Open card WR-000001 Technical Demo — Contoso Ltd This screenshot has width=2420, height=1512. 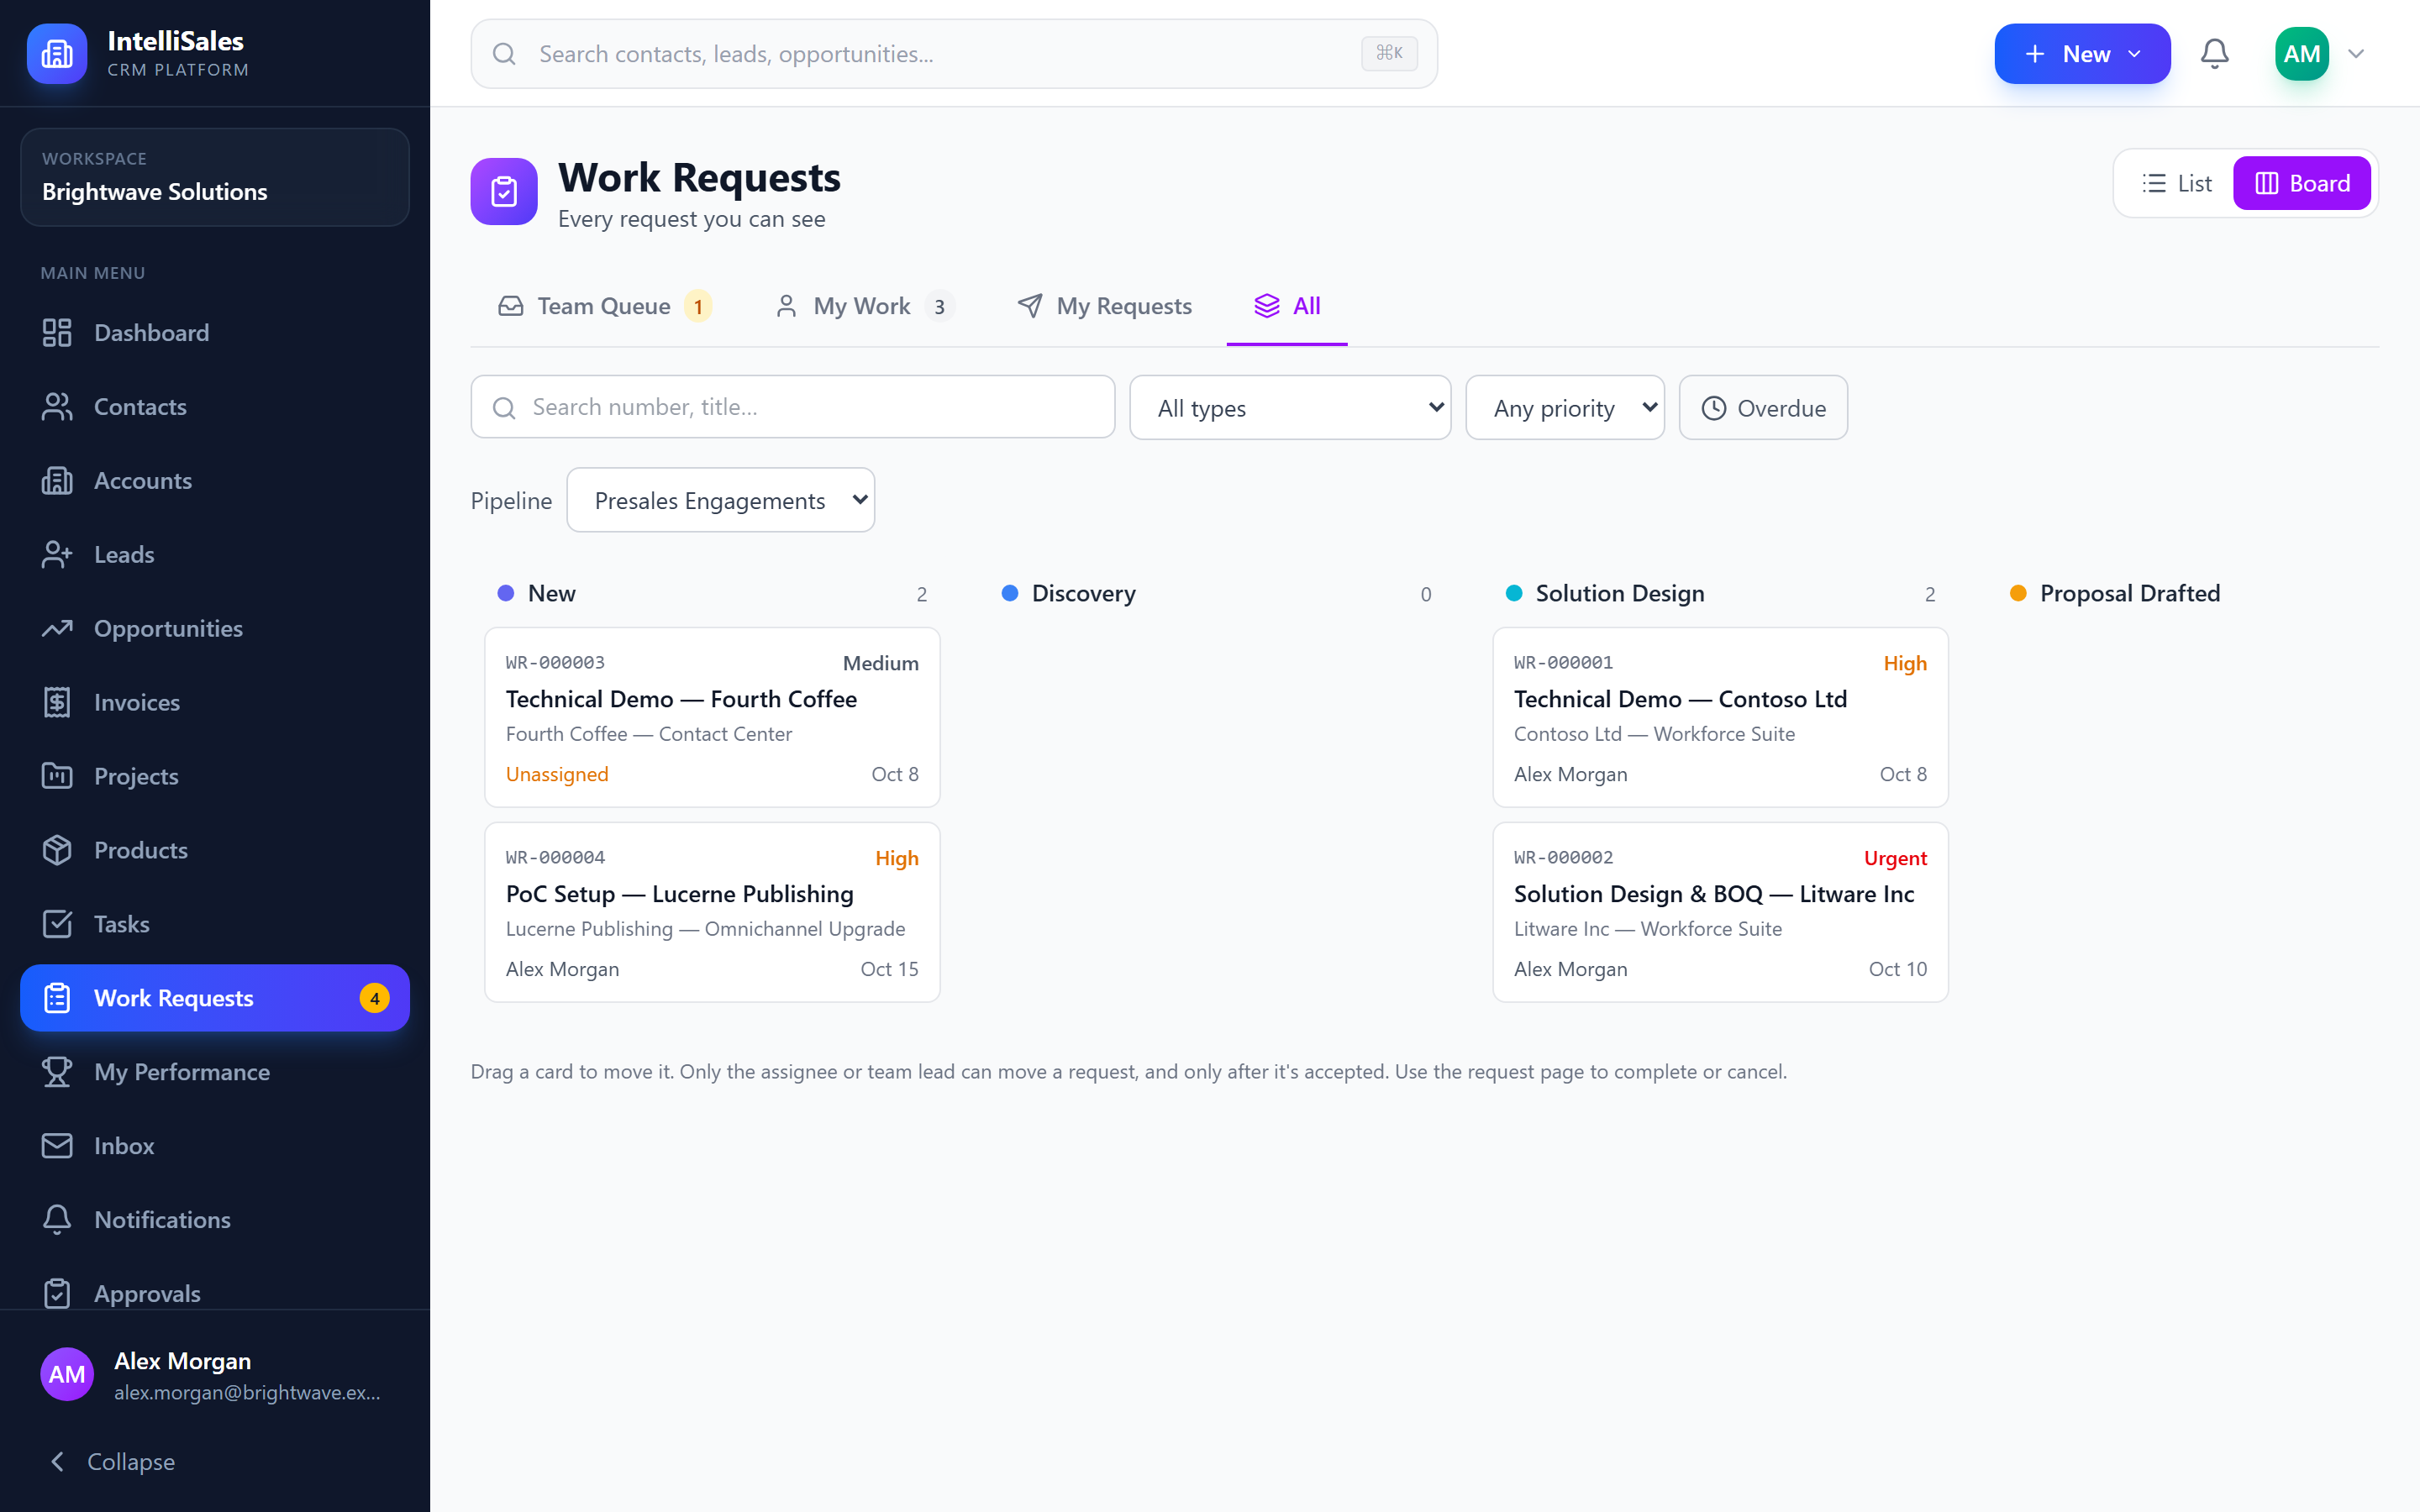[1720, 718]
